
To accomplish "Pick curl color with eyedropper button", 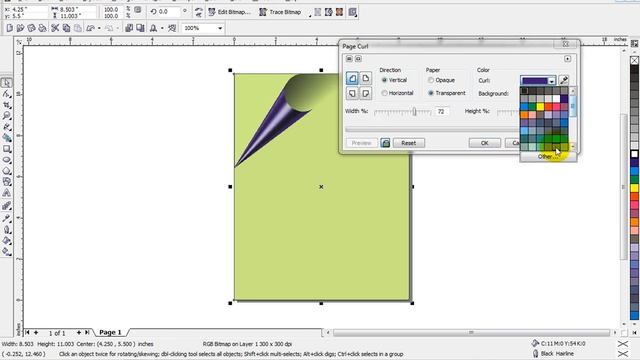I will (x=564, y=80).
